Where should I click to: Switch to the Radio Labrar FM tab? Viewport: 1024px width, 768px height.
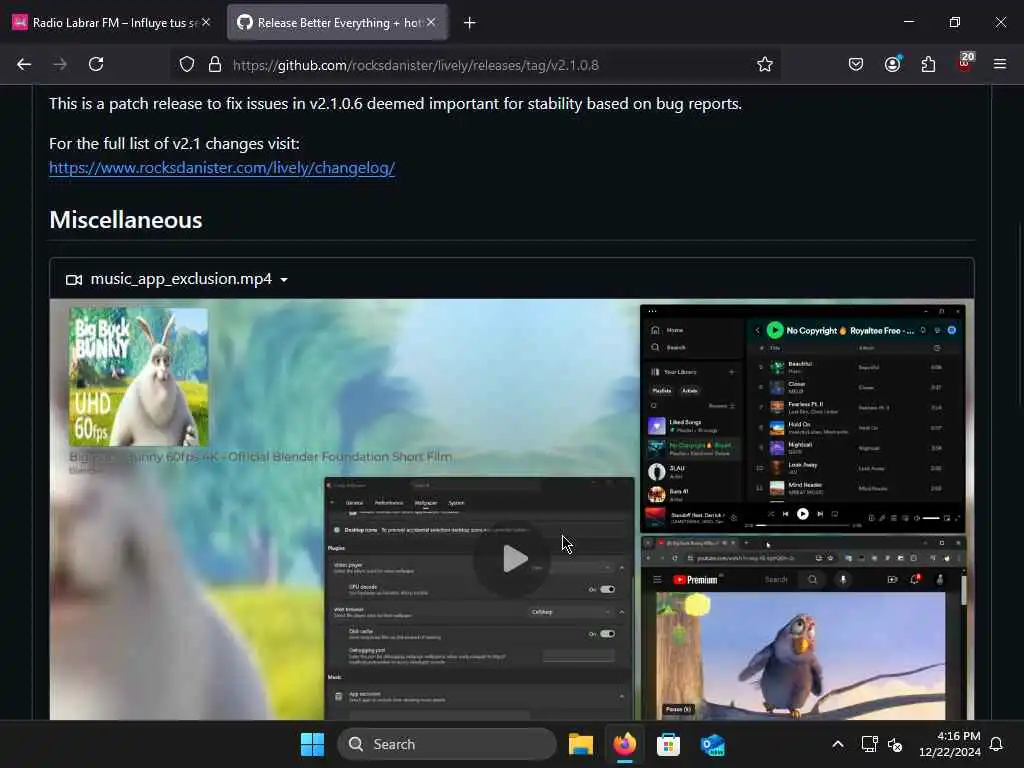[111, 23]
